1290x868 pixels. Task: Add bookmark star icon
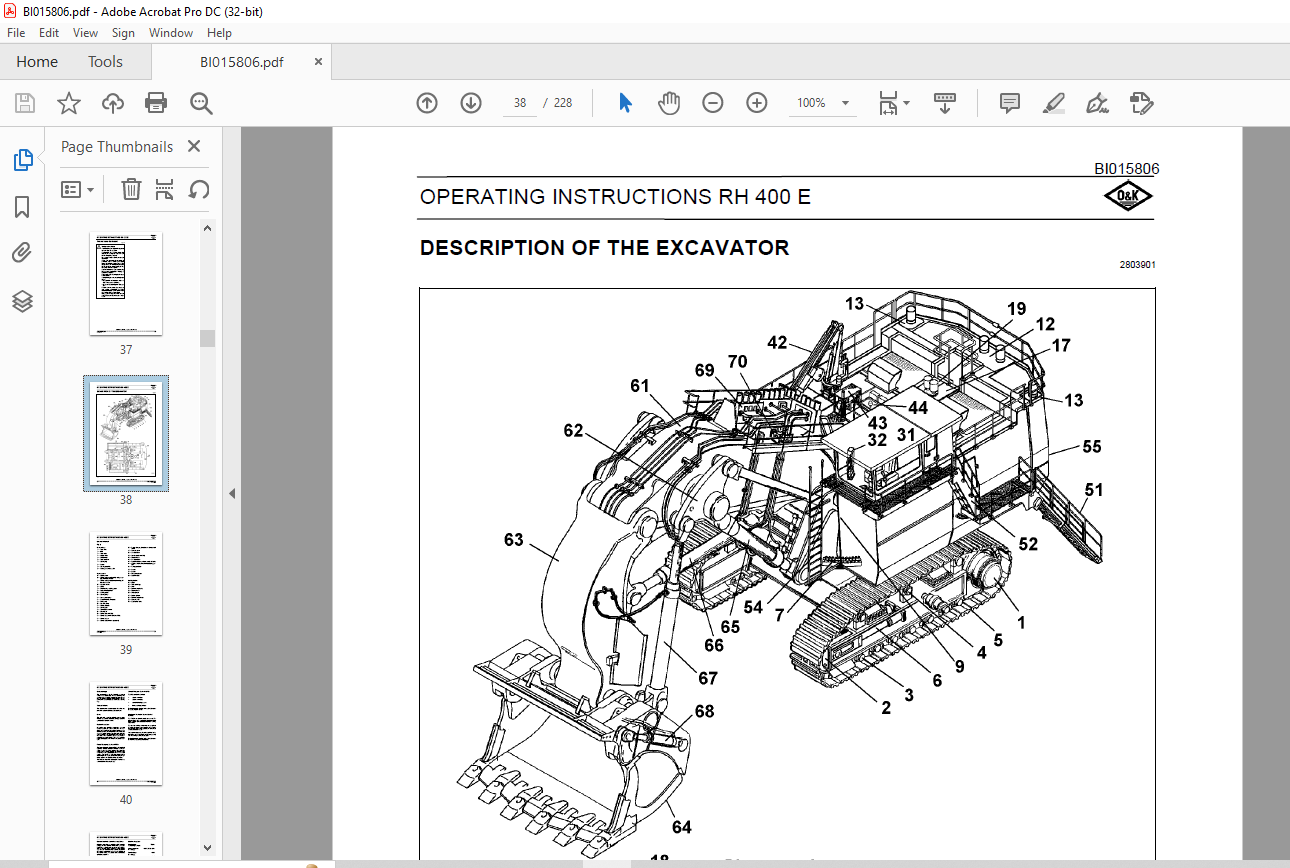click(x=68, y=103)
